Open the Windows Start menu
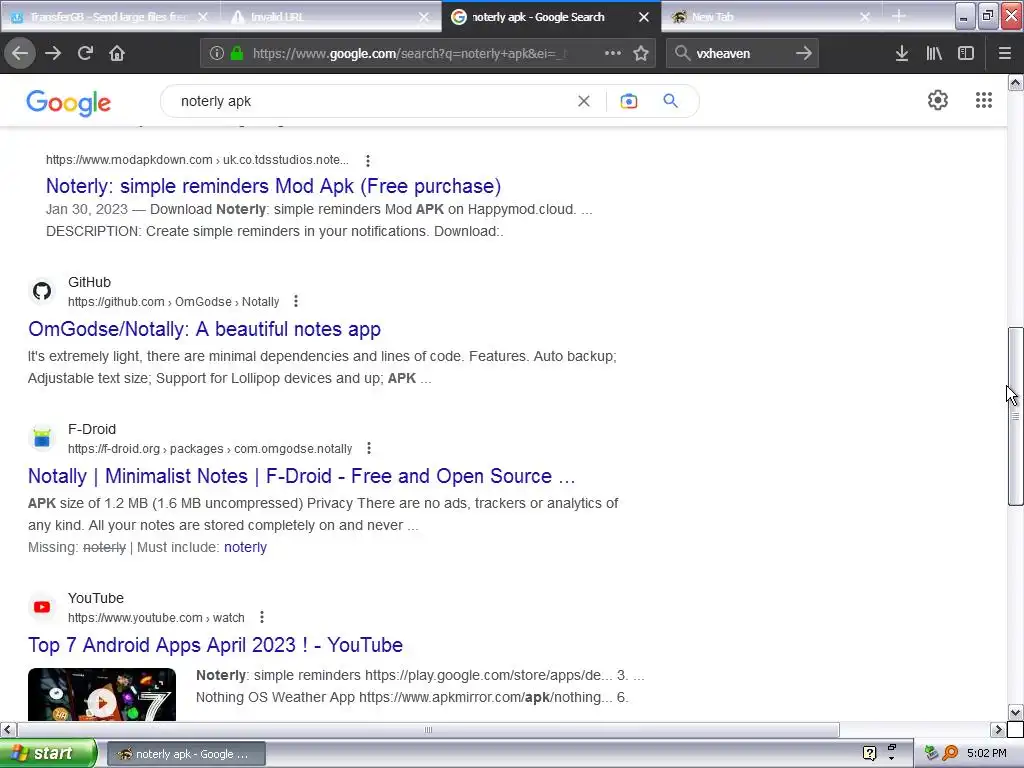 point(48,754)
